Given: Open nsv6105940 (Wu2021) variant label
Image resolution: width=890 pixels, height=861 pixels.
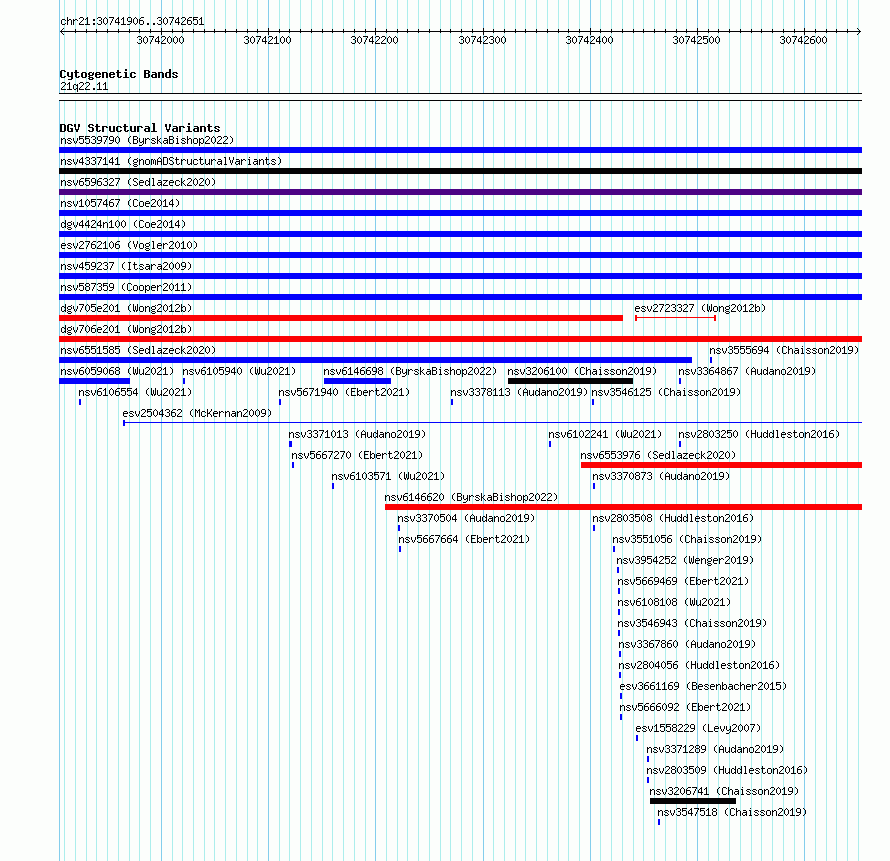Looking at the screenshot, I should pyautogui.click(x=239, y=371).
